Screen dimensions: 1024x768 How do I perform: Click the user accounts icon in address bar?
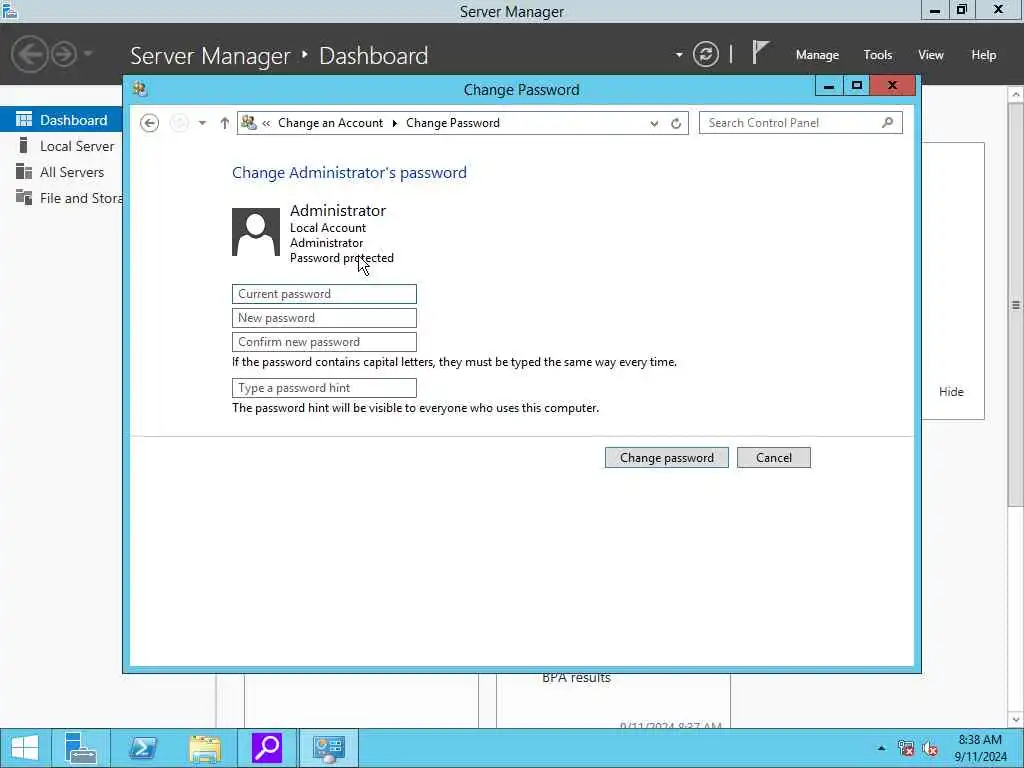point(249,122)
